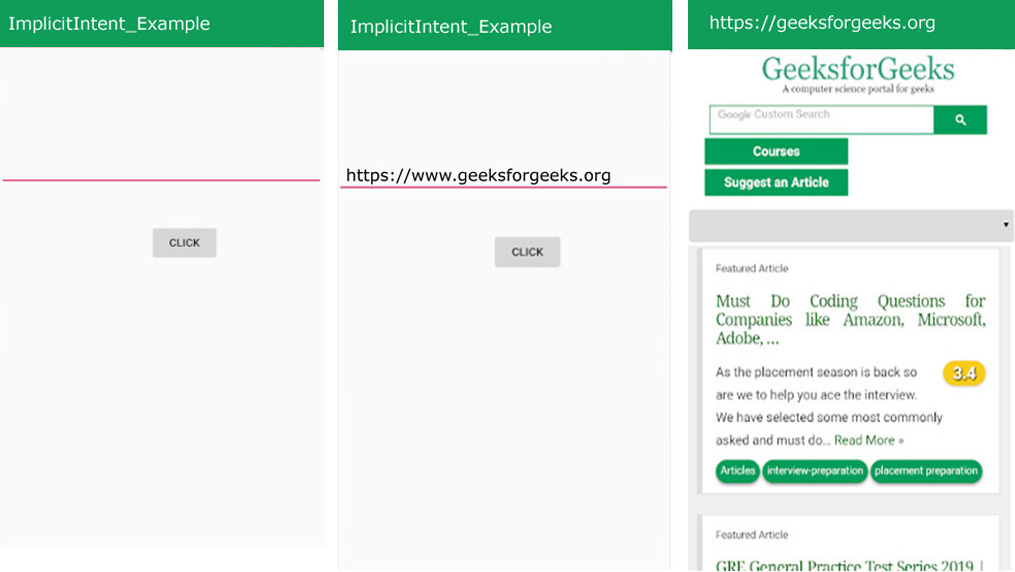
Task: Focus the empty URL text field
Action: [x=161, y=168]
